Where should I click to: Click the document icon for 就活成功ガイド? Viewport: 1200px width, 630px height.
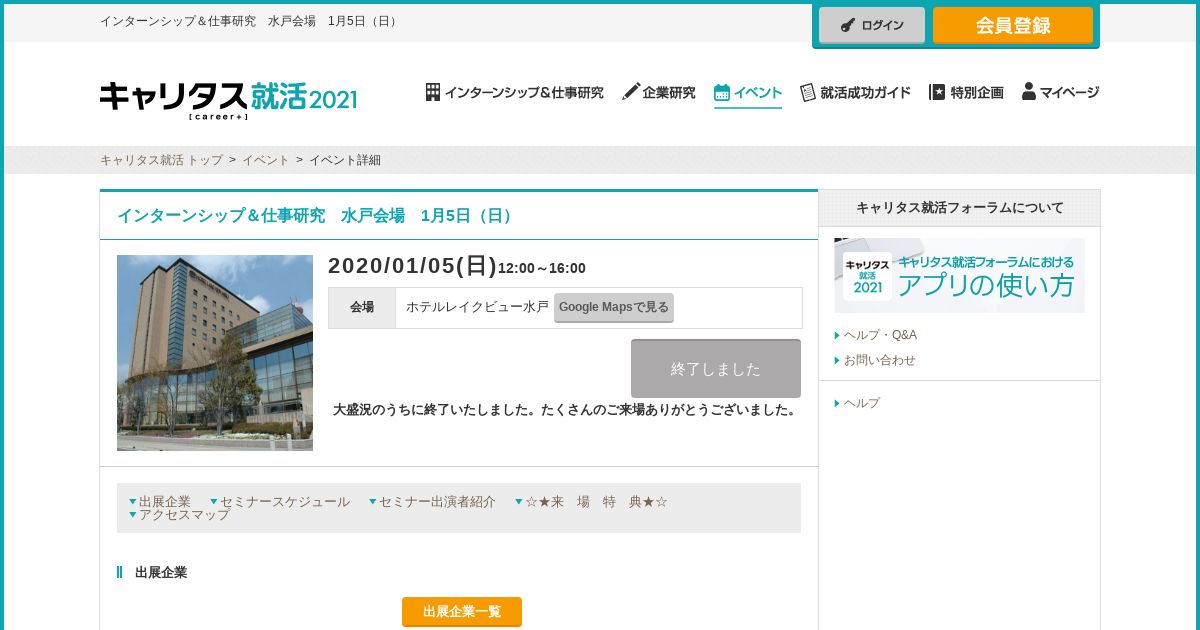[x=808, y=92]
